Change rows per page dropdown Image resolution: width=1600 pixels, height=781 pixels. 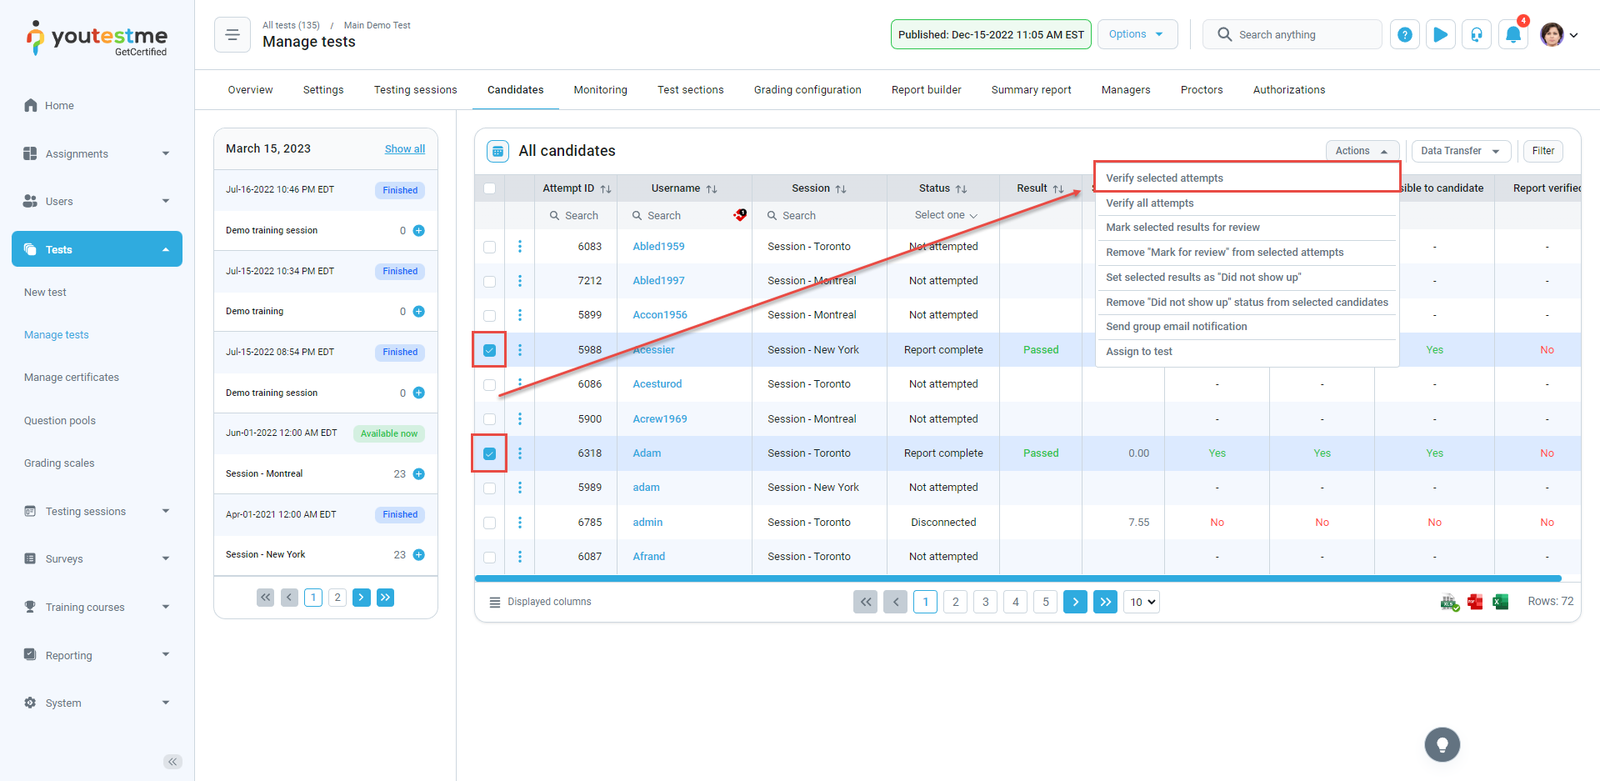tap(1142, 602)
